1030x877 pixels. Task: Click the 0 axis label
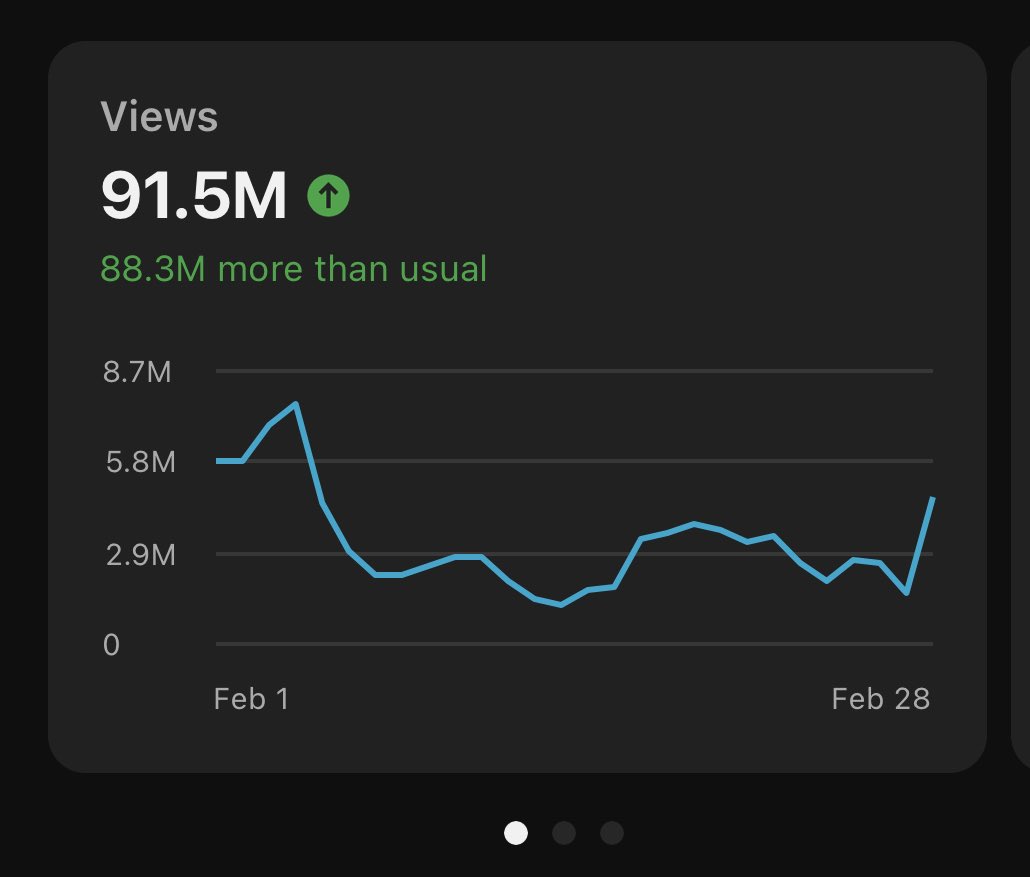click(x=112, y=644)
